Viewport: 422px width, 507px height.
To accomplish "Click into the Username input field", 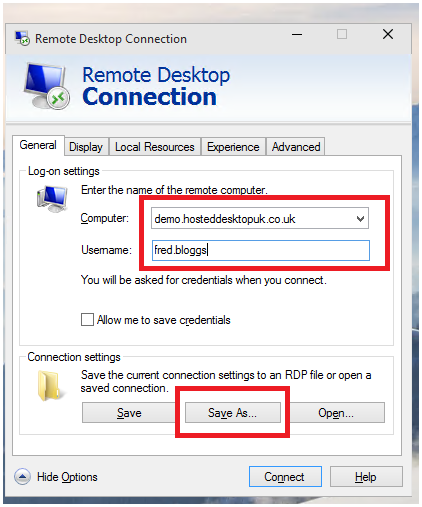I will point(261,250).
